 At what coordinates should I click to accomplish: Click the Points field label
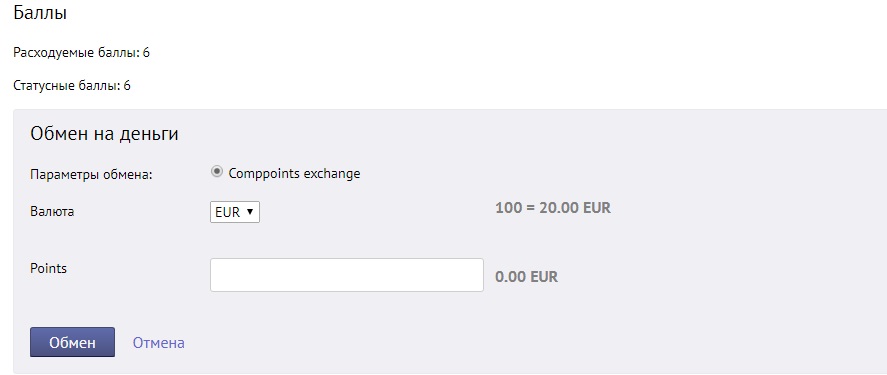[x=49, y=268]
